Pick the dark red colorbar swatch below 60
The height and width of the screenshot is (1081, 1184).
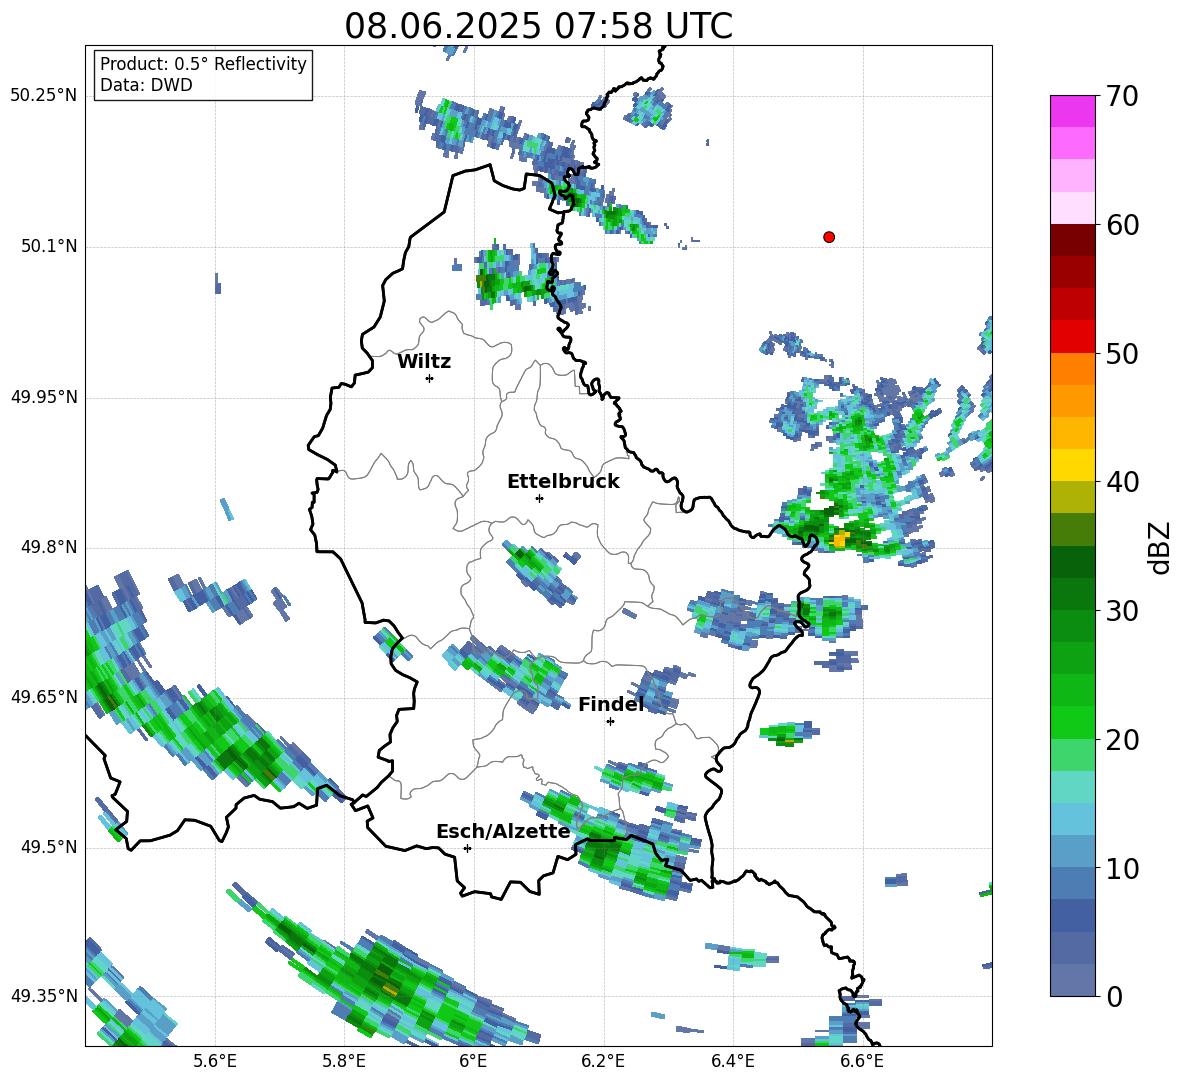[x=1072, y=240]
